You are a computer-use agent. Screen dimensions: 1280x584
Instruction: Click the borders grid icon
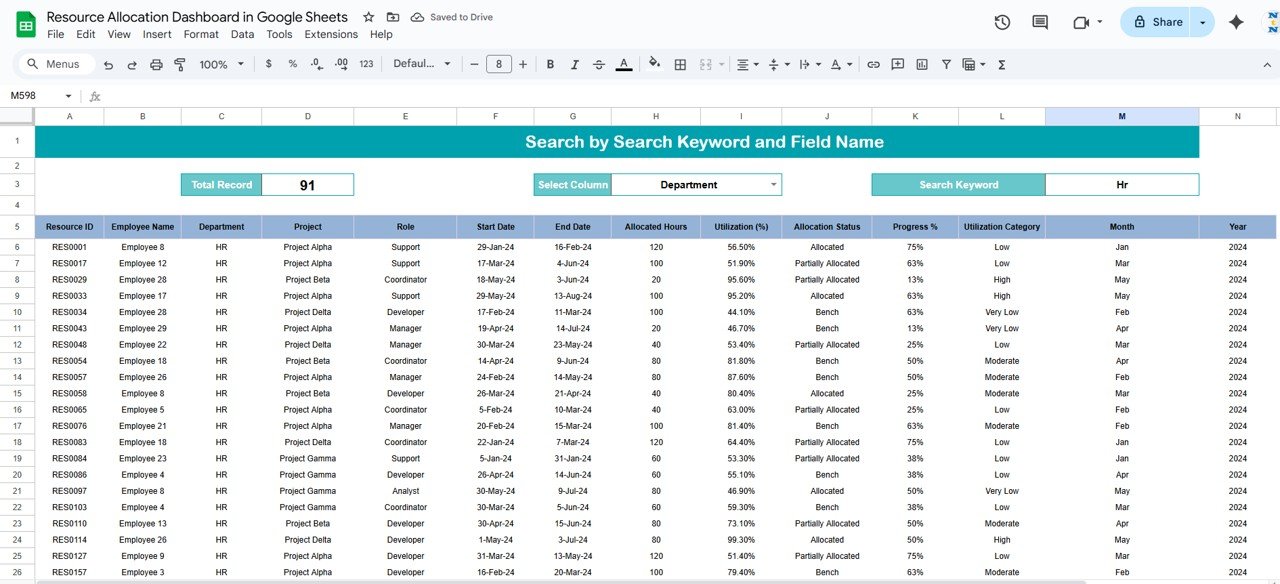(x=680, y=64)
